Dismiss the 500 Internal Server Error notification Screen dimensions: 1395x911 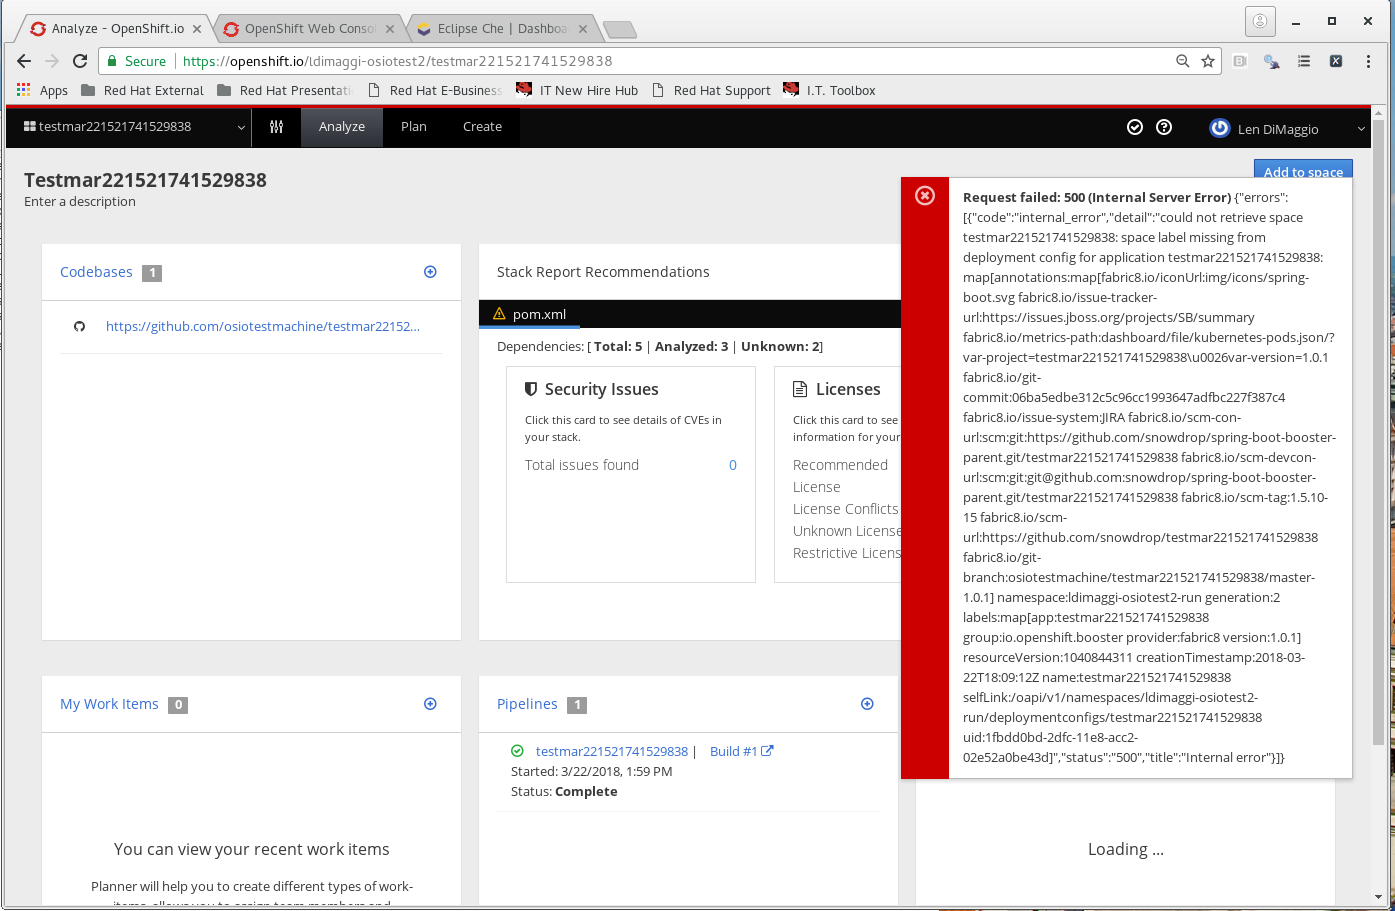coord(924,195)
